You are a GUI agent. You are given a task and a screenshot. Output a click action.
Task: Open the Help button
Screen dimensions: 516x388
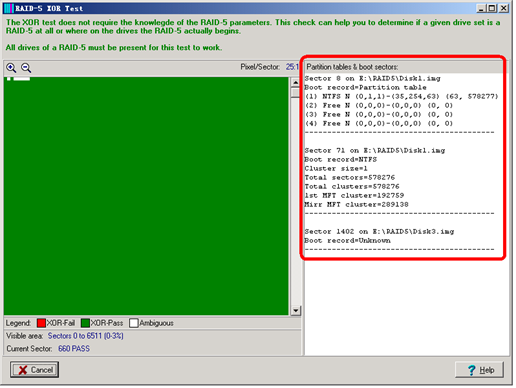tap(479, 370)
